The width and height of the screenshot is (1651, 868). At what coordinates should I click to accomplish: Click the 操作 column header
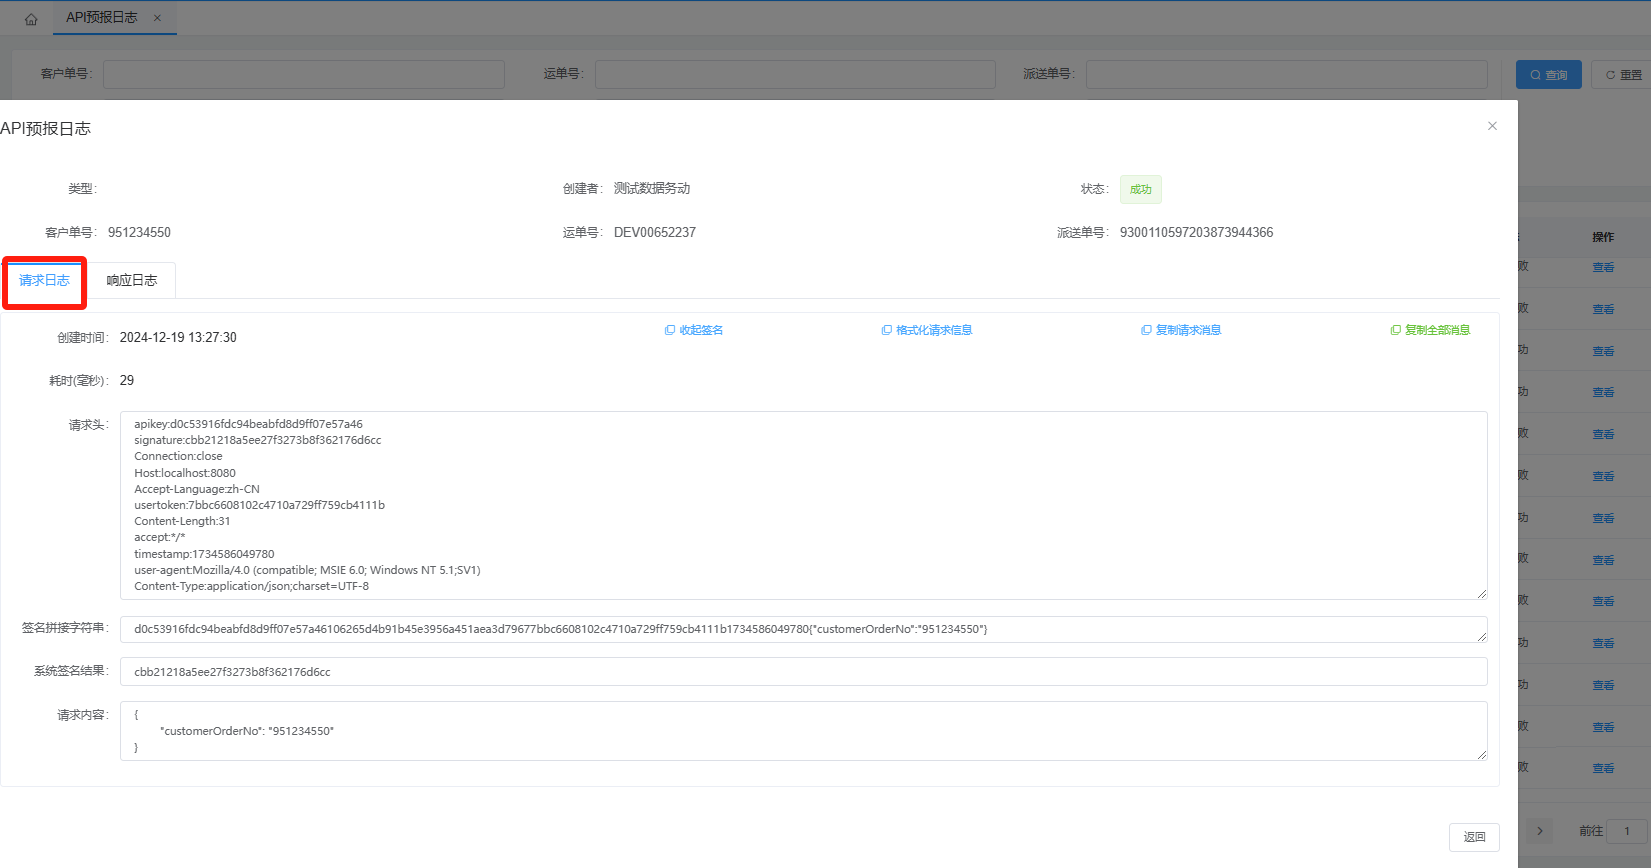pos(1603,237)
